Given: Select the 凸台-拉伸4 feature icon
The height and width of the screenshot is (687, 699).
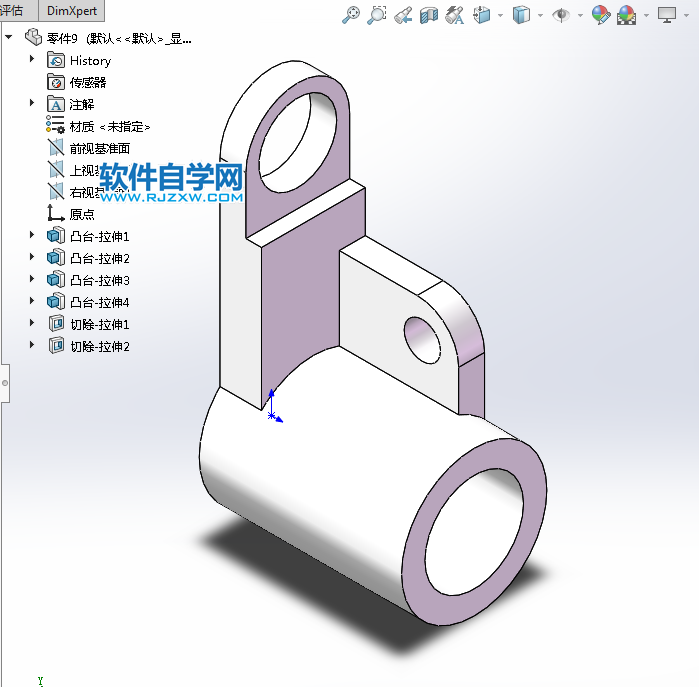Looking at the screenshot, I should [56, 301].
